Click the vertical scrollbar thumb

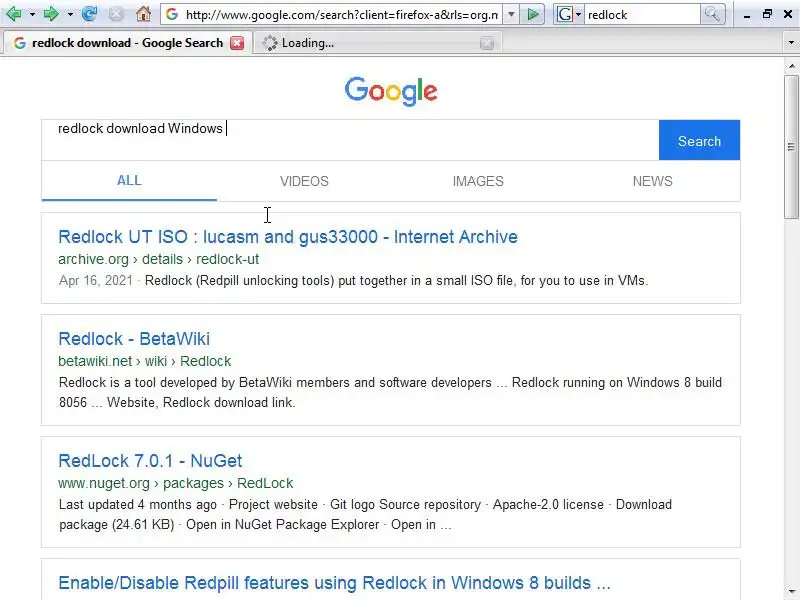point(791,147)
